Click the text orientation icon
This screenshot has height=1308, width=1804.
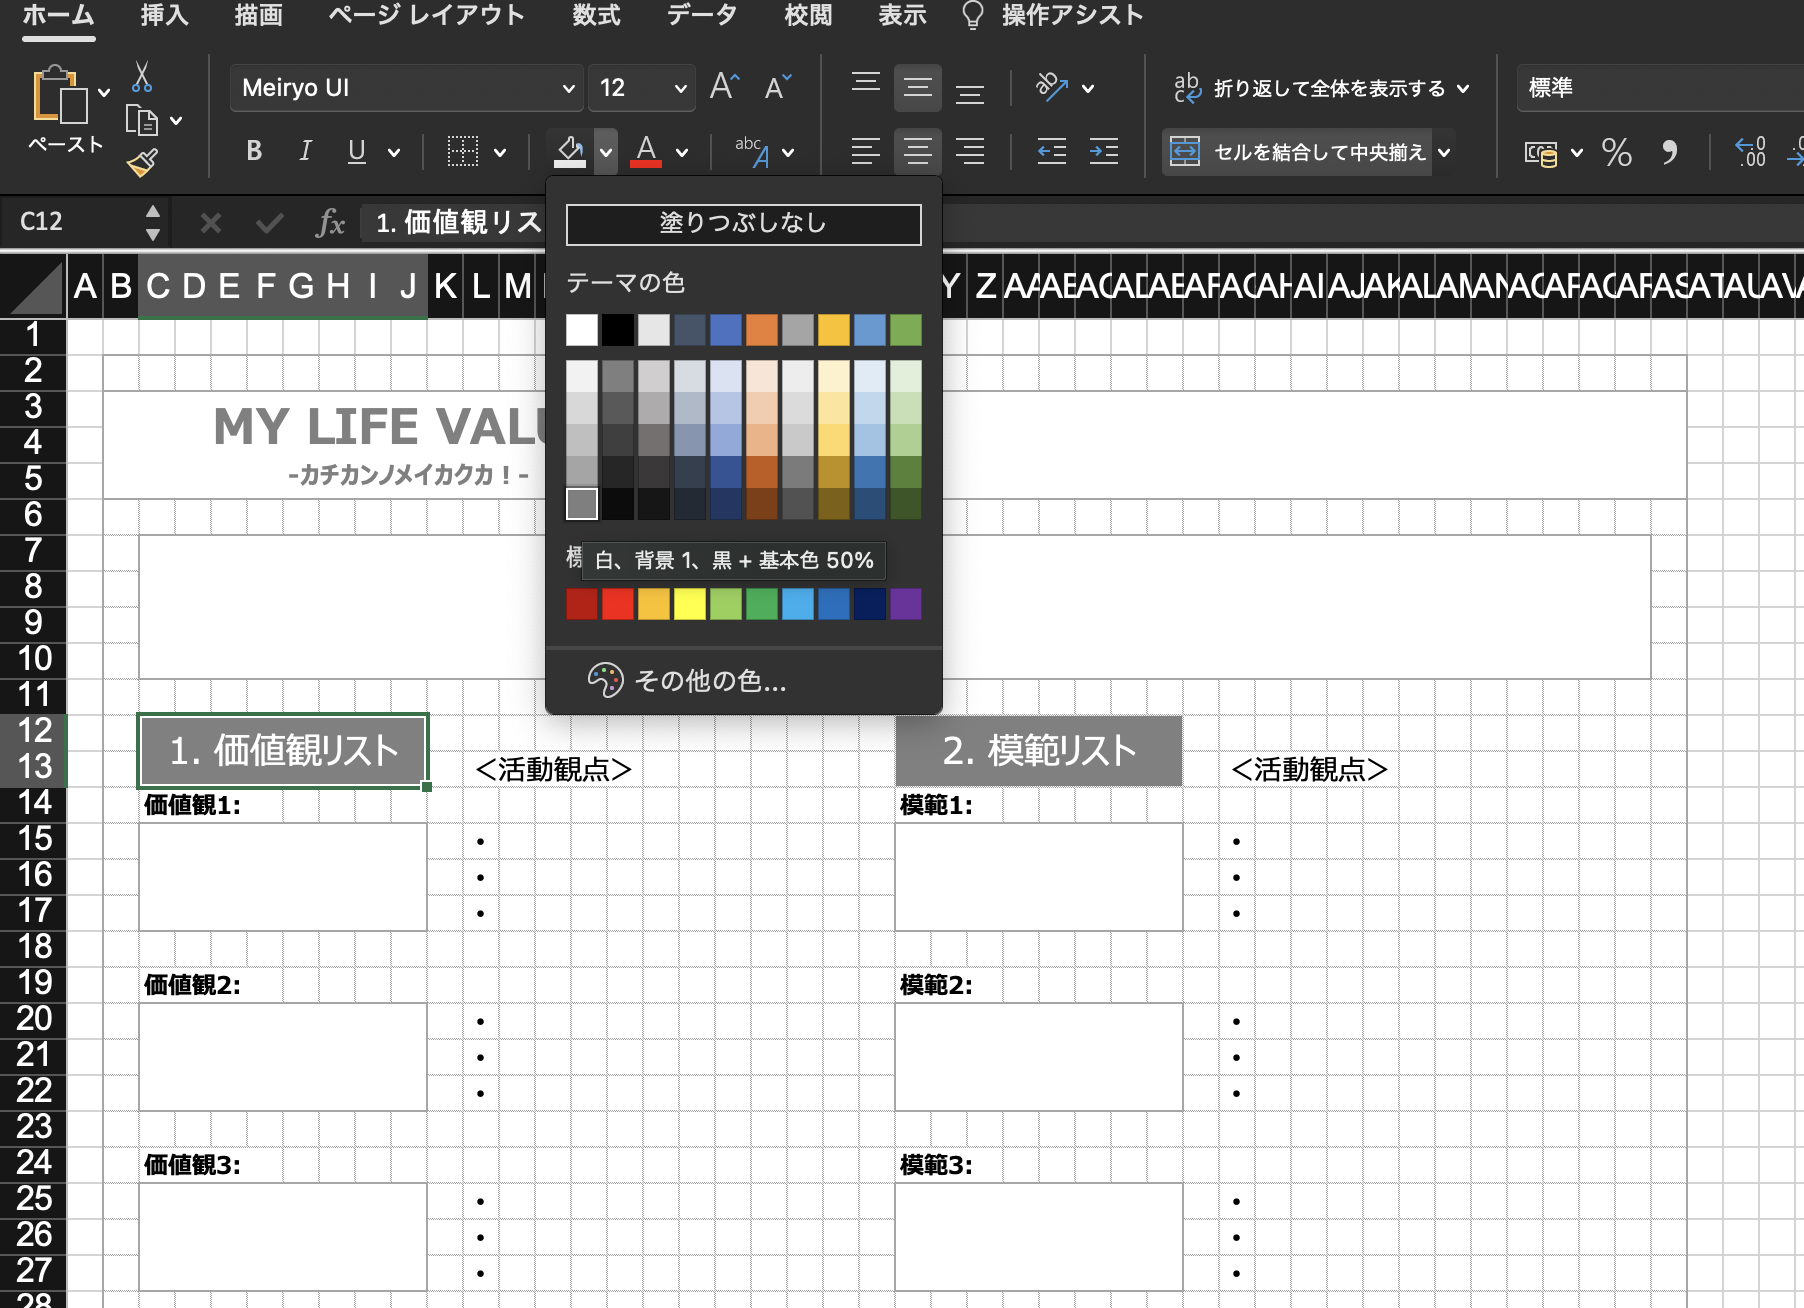tap(1051, 87)
